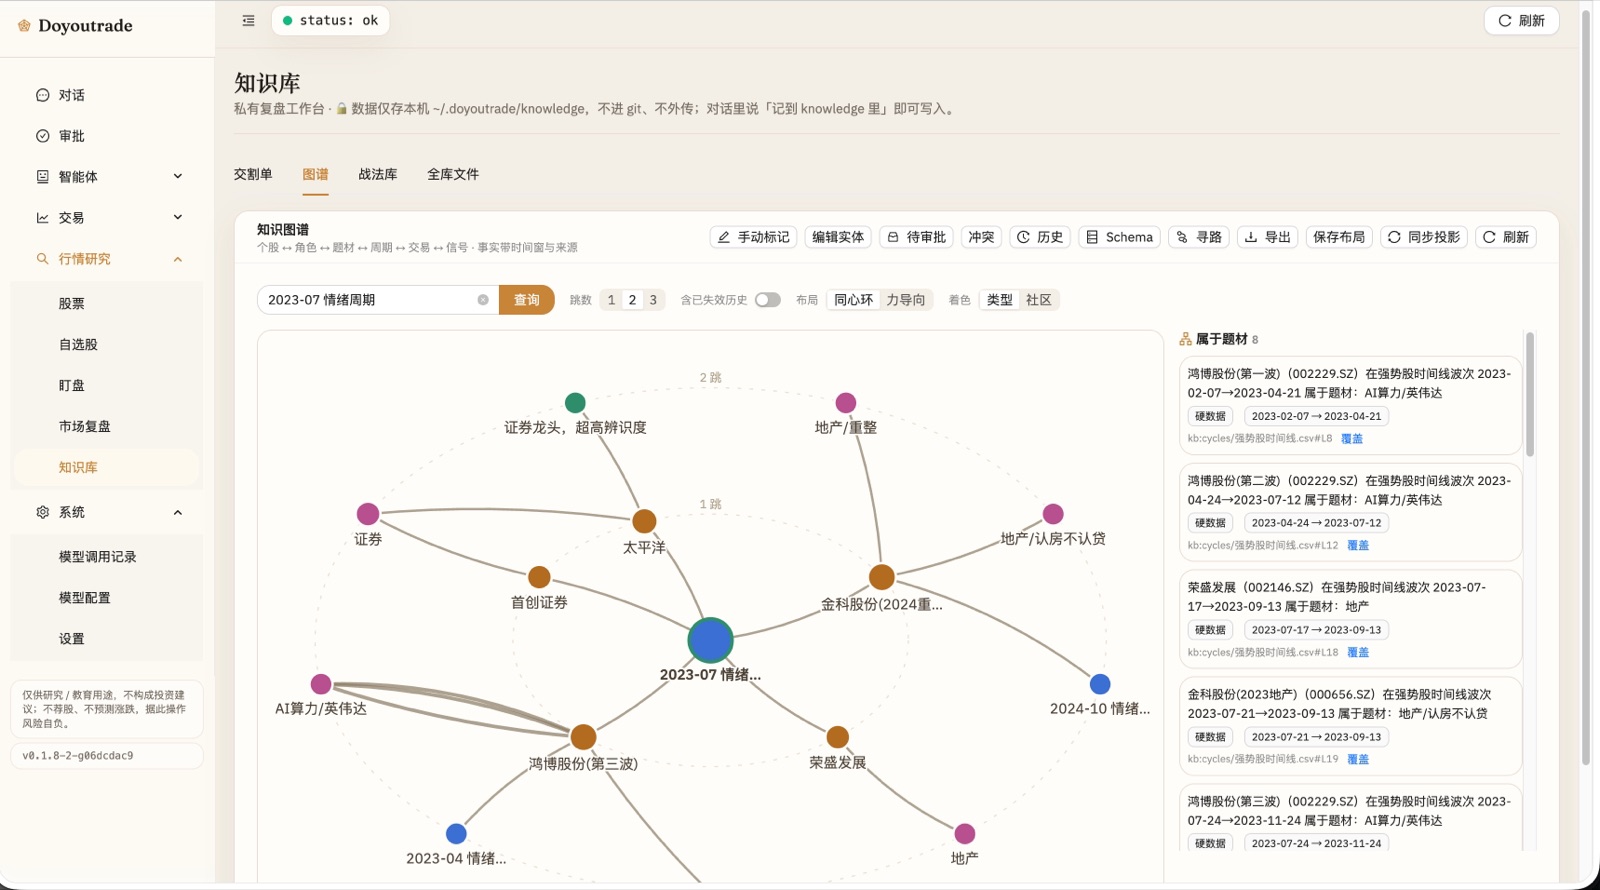This screenshot has height=890, width=1600.
Task: Click 覆盖 link for 鸿博股份(第一波)
Action: click(x=1352, y=439)
